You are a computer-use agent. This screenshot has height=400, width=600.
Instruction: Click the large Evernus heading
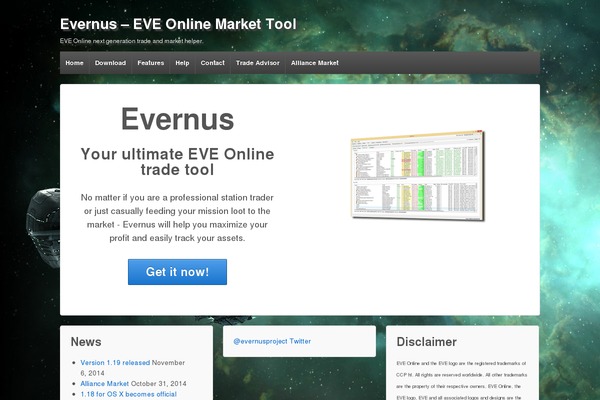[177, 119]
